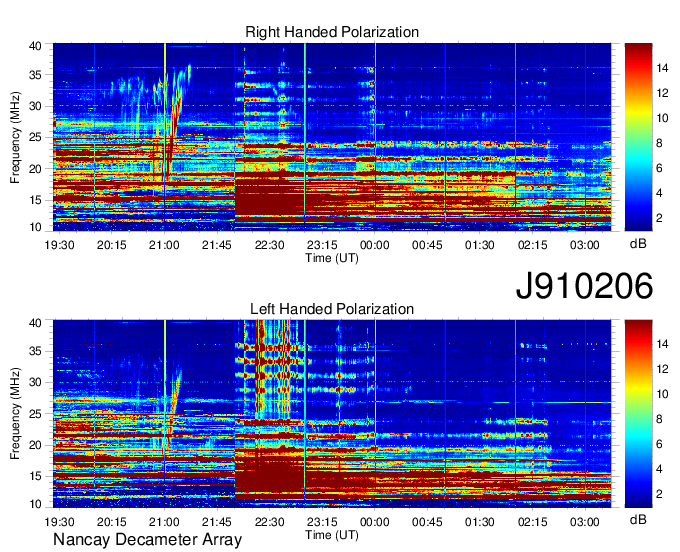
Task: Click 20 MHz tick on Right Handed frequency axis
Action: (35, 169)
